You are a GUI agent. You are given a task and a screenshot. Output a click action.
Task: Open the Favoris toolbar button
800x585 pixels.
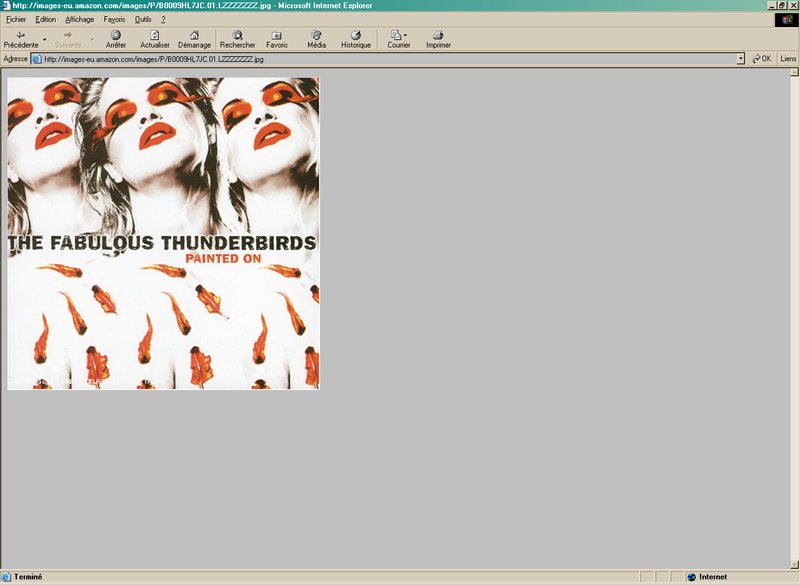tap(277, 40)
